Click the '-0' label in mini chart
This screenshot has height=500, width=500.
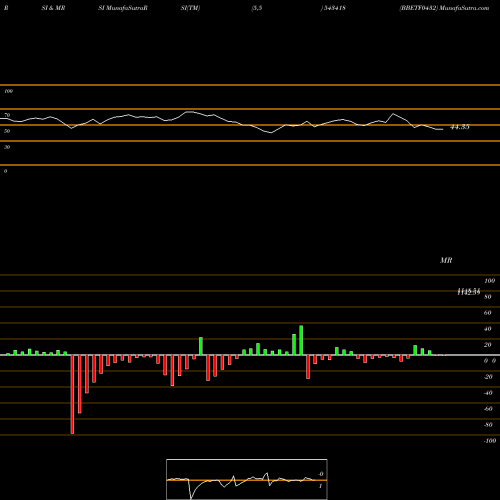point(321,474)
